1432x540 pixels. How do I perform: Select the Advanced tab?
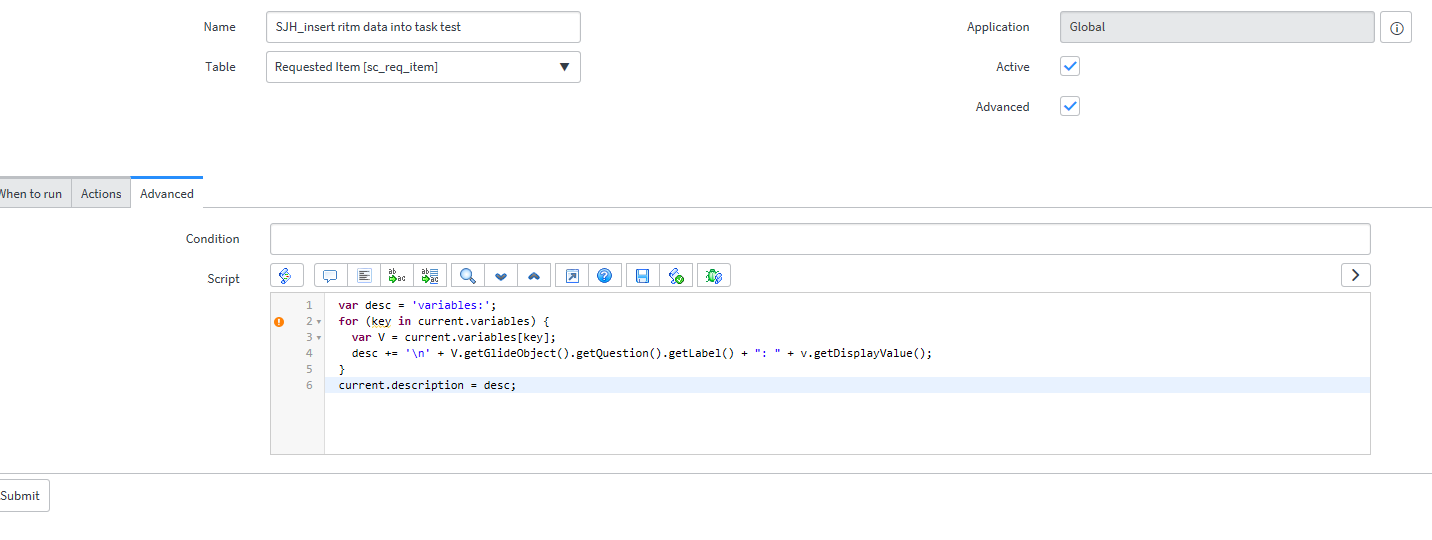pos(167,194)
